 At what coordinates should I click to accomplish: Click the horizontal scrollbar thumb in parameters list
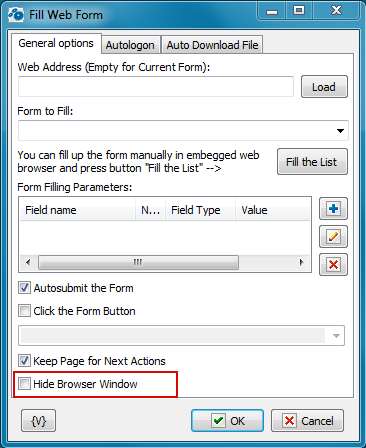click(x=138, y=262)
